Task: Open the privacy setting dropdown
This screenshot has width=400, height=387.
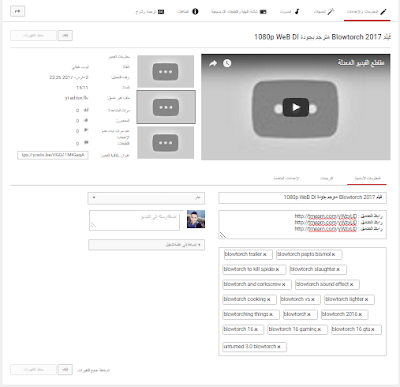Action: [146, 198]
